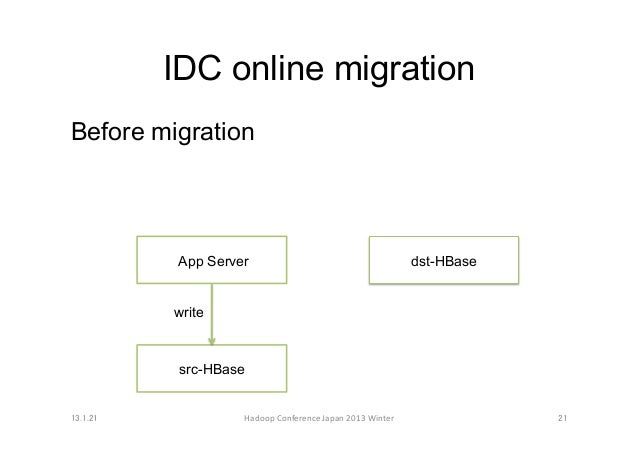Click the 'IDC online migration' slide title
Screen dimensions: 638x451
[x=319, y=68]
